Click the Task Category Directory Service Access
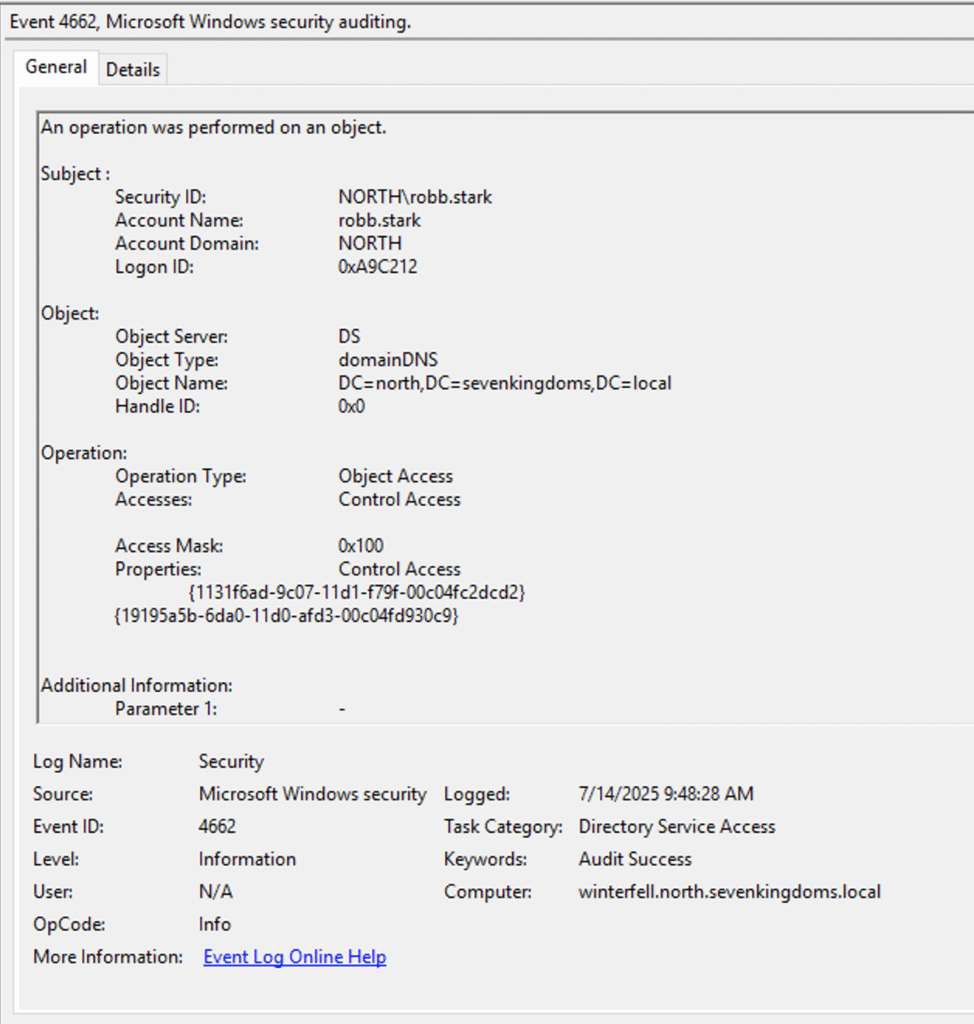 pyautogui.click(x=677, y=826)
